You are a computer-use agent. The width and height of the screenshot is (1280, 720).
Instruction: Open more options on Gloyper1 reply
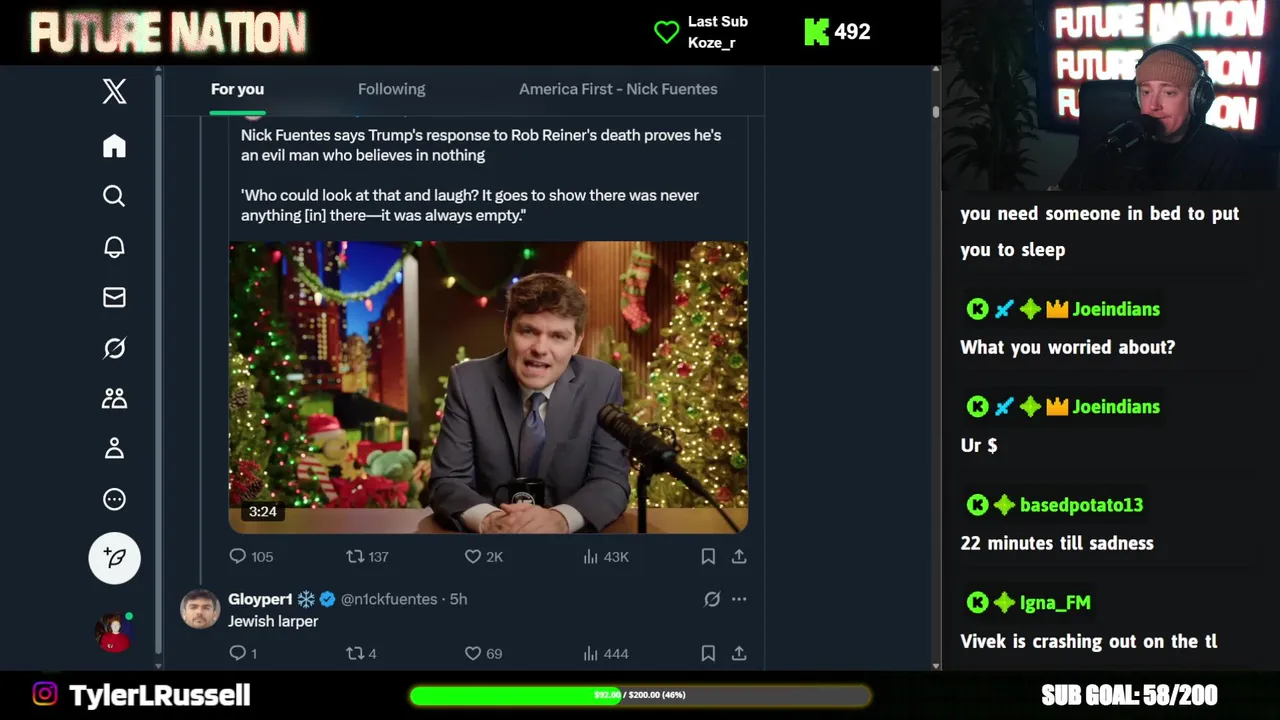[739, 599]
